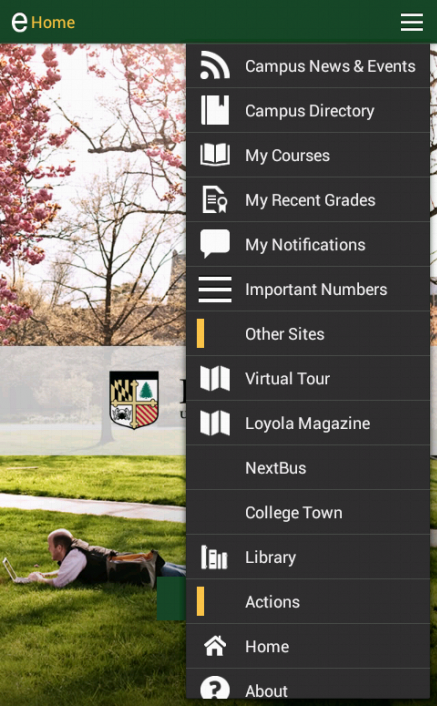Open the Important Numbers menu entry

308,289
